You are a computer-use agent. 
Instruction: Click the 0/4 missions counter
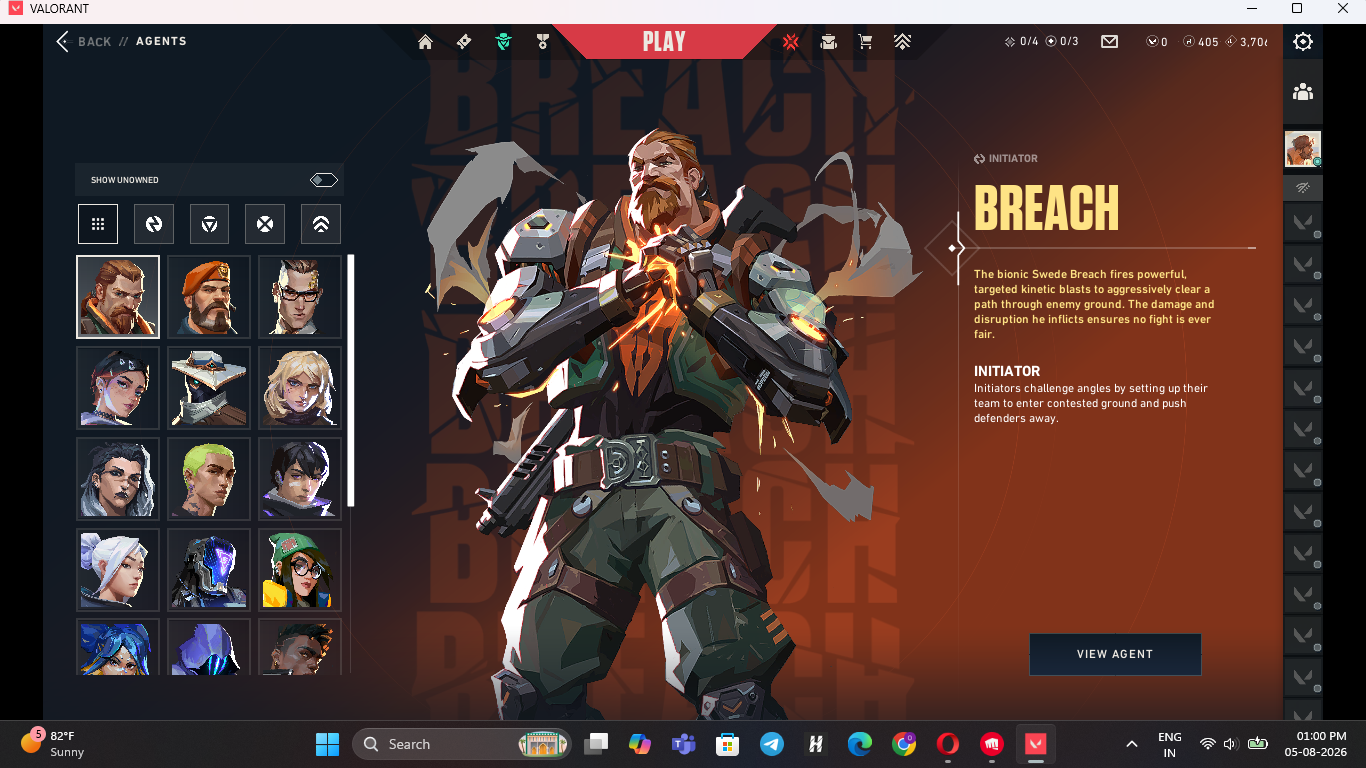point(1021,42)
